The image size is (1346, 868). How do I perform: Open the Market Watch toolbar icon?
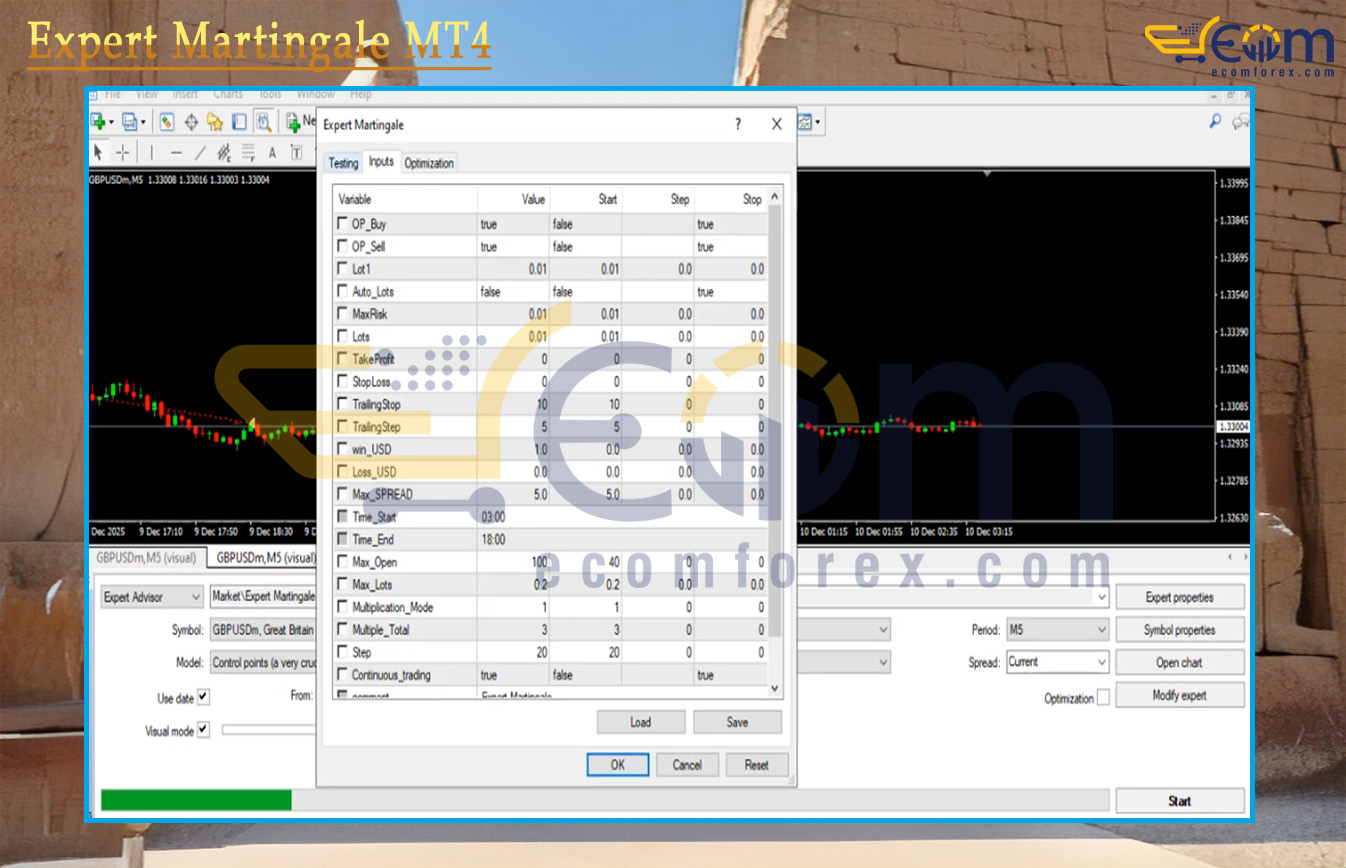point(167,122)
